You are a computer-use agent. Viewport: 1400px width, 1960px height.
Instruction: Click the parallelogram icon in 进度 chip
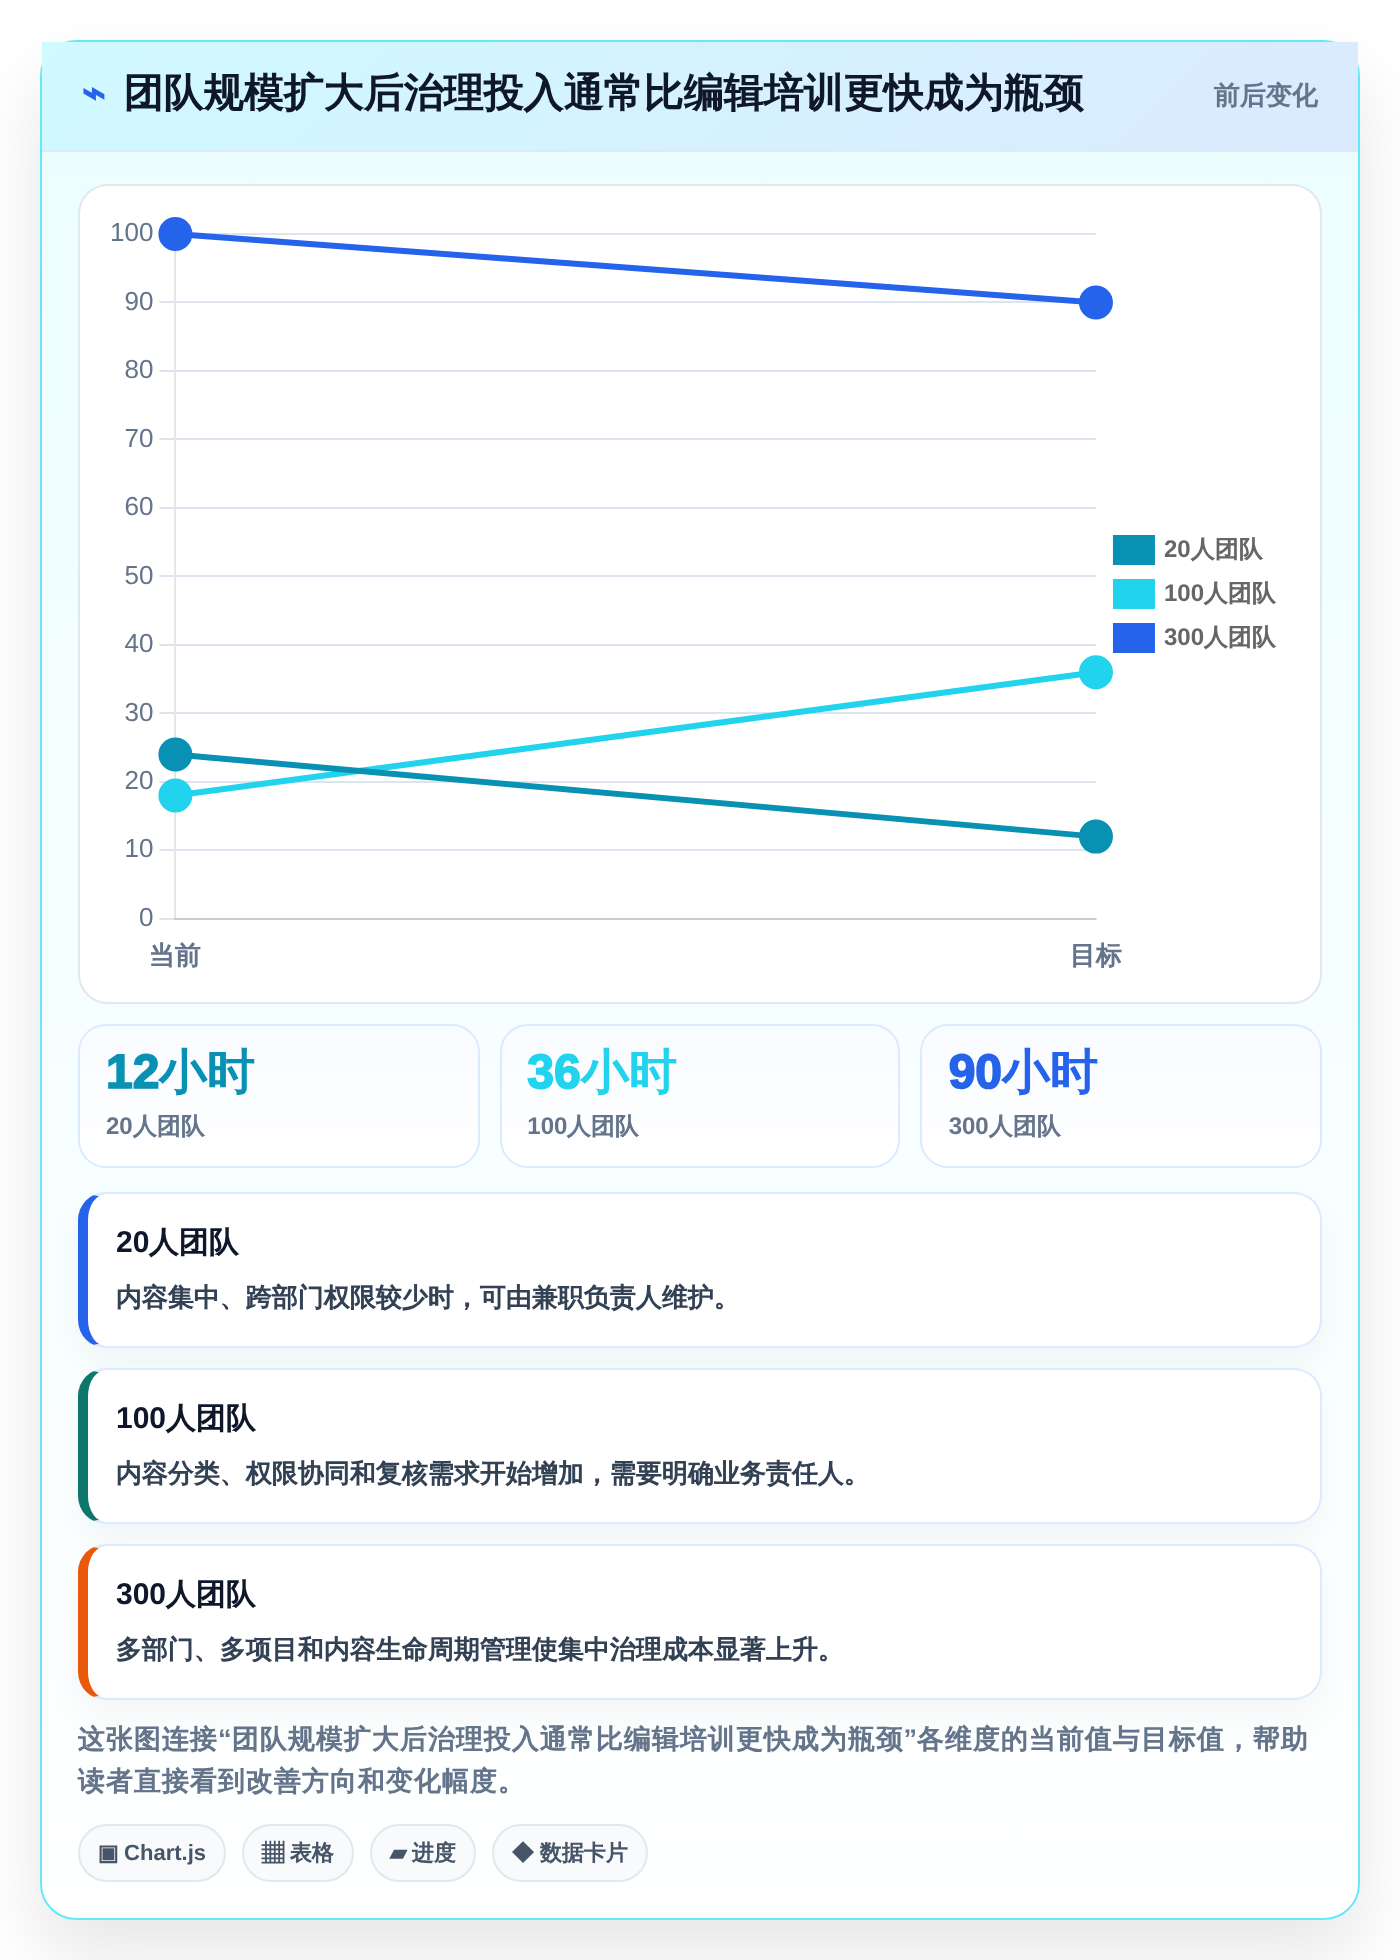398,1854
